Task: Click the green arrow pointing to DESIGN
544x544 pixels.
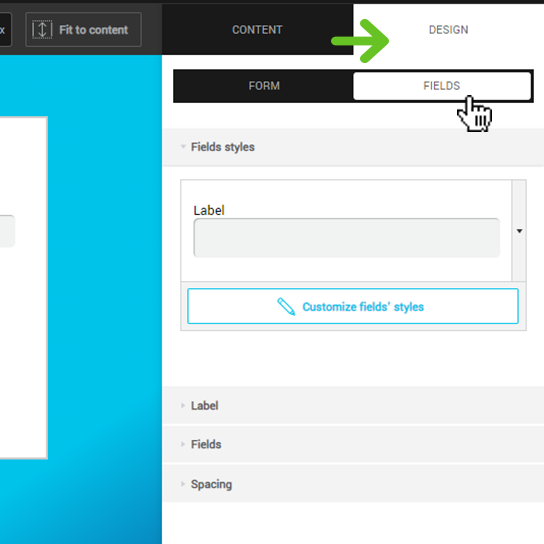Action: (360, 41)
